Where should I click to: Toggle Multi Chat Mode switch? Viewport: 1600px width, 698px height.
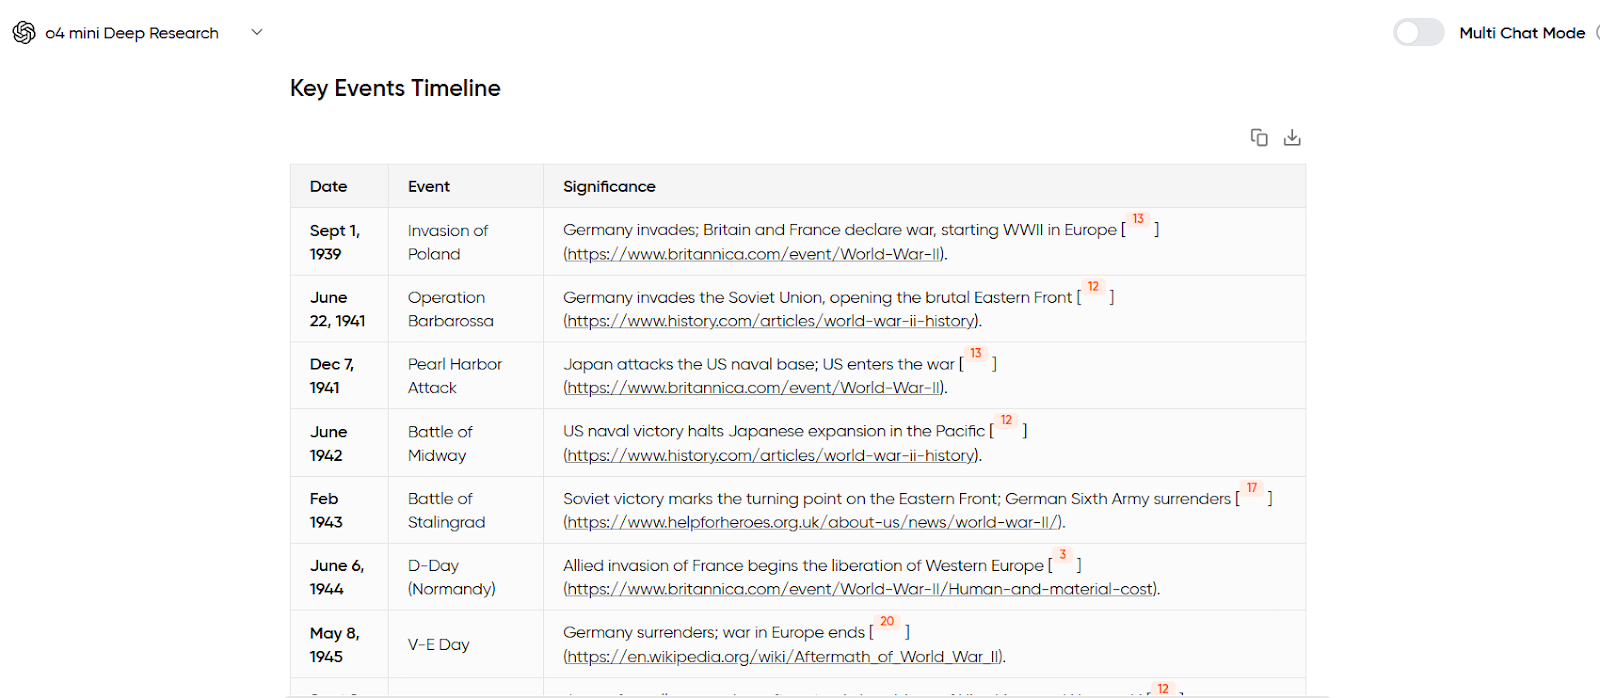(1418, 33)
